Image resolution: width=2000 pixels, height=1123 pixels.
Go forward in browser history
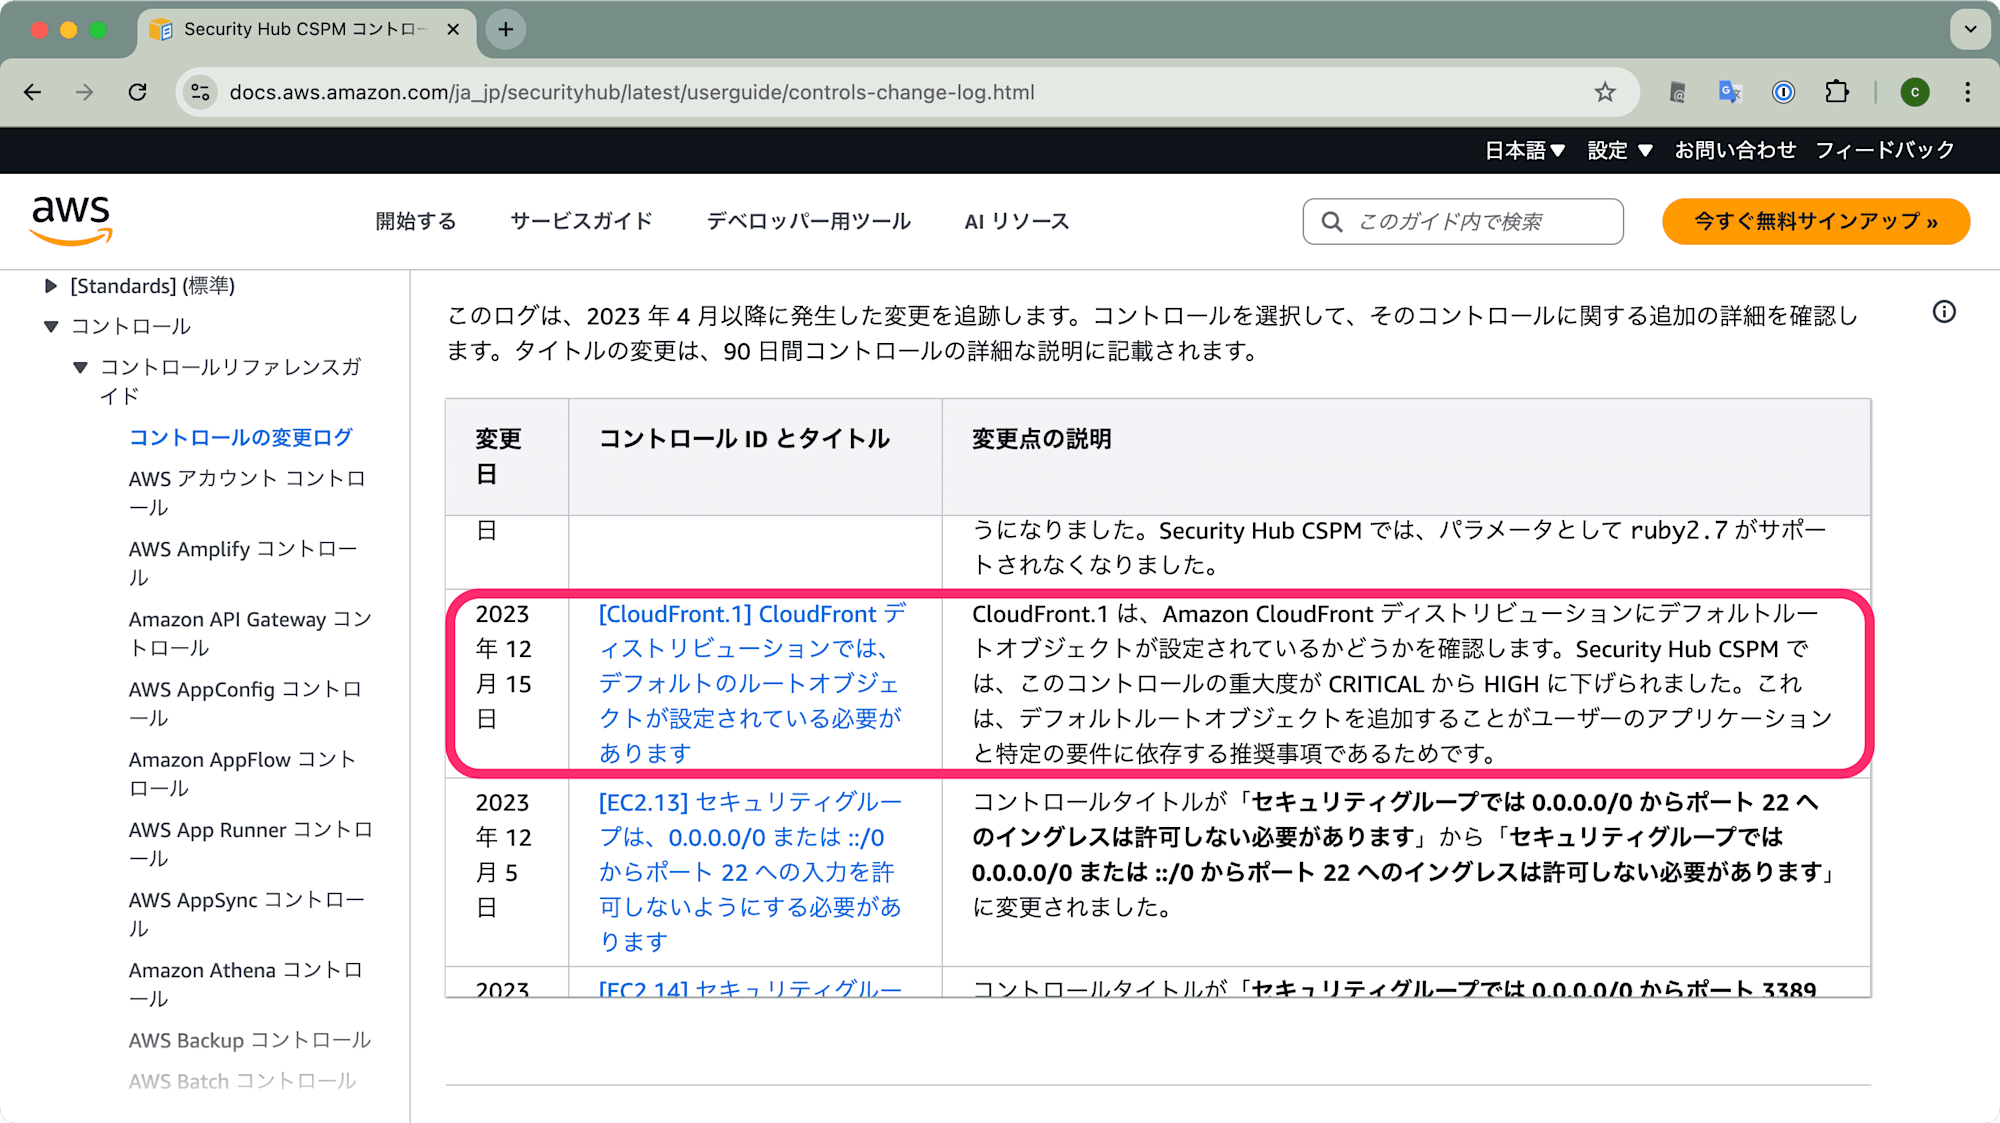click(85, 92)
